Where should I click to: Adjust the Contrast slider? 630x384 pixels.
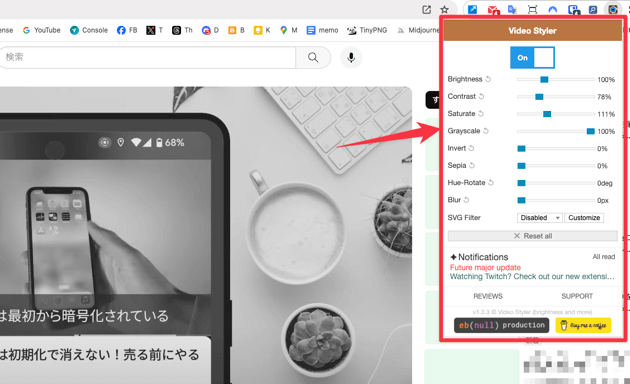(x=556, y=97)
